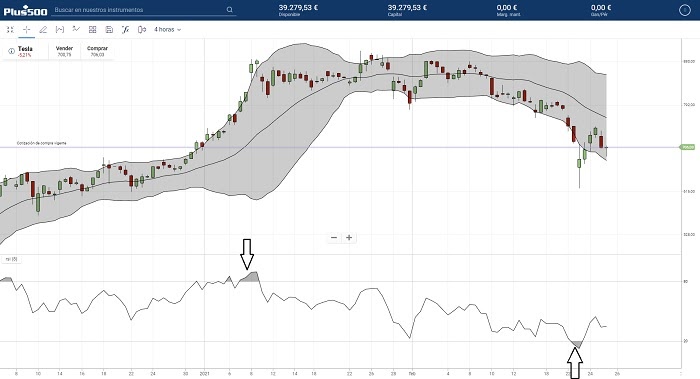Viewport: 700px width, 379px height.
Task: Click the search magnifier icon
Action: click(x=229, y=10)
